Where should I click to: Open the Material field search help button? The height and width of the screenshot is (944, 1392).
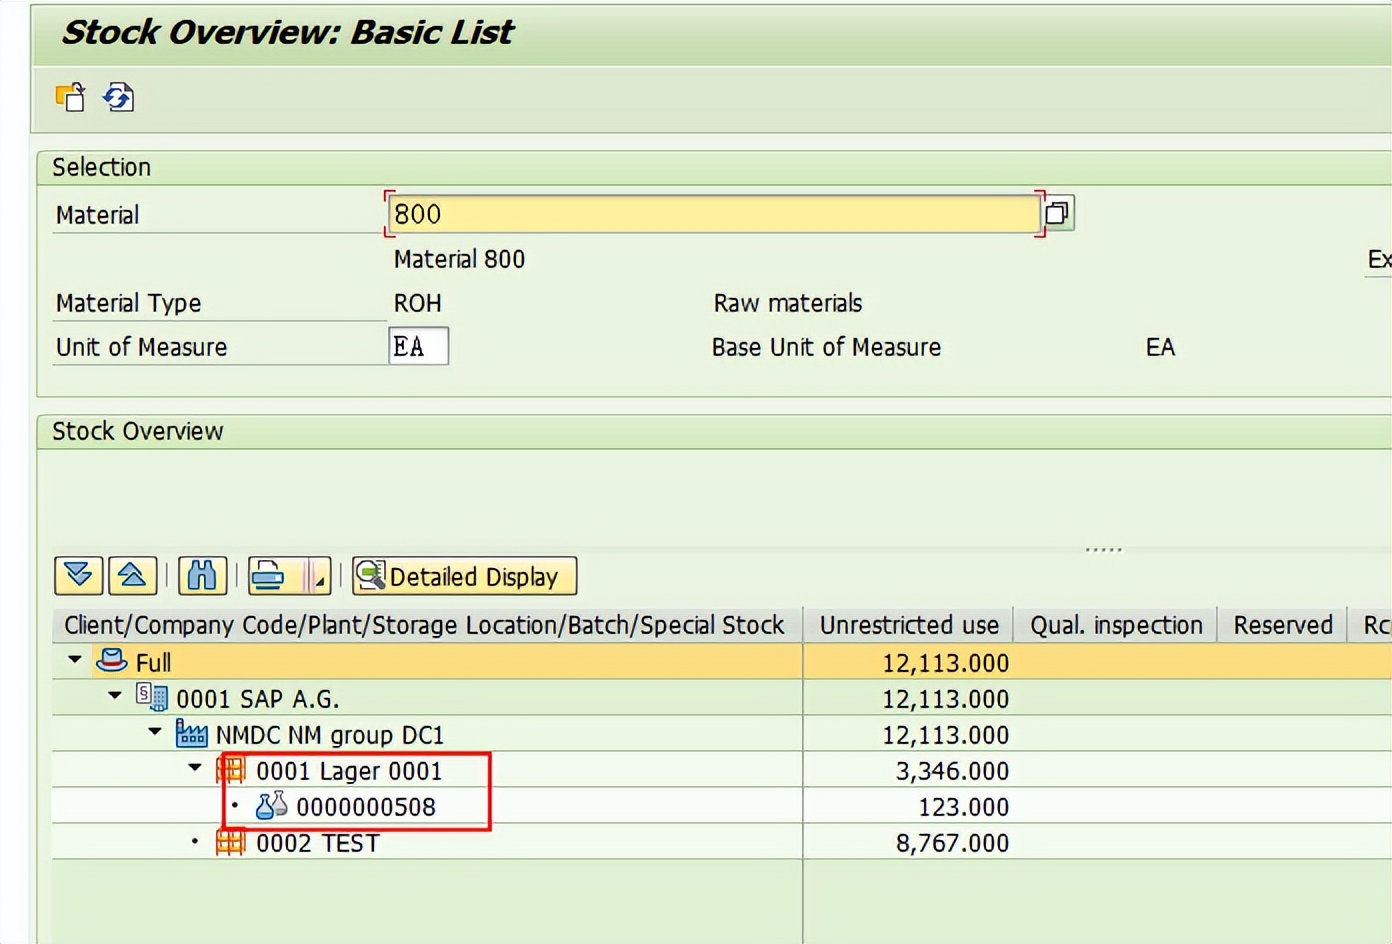pyautogui.click(x=1058, y=213)
